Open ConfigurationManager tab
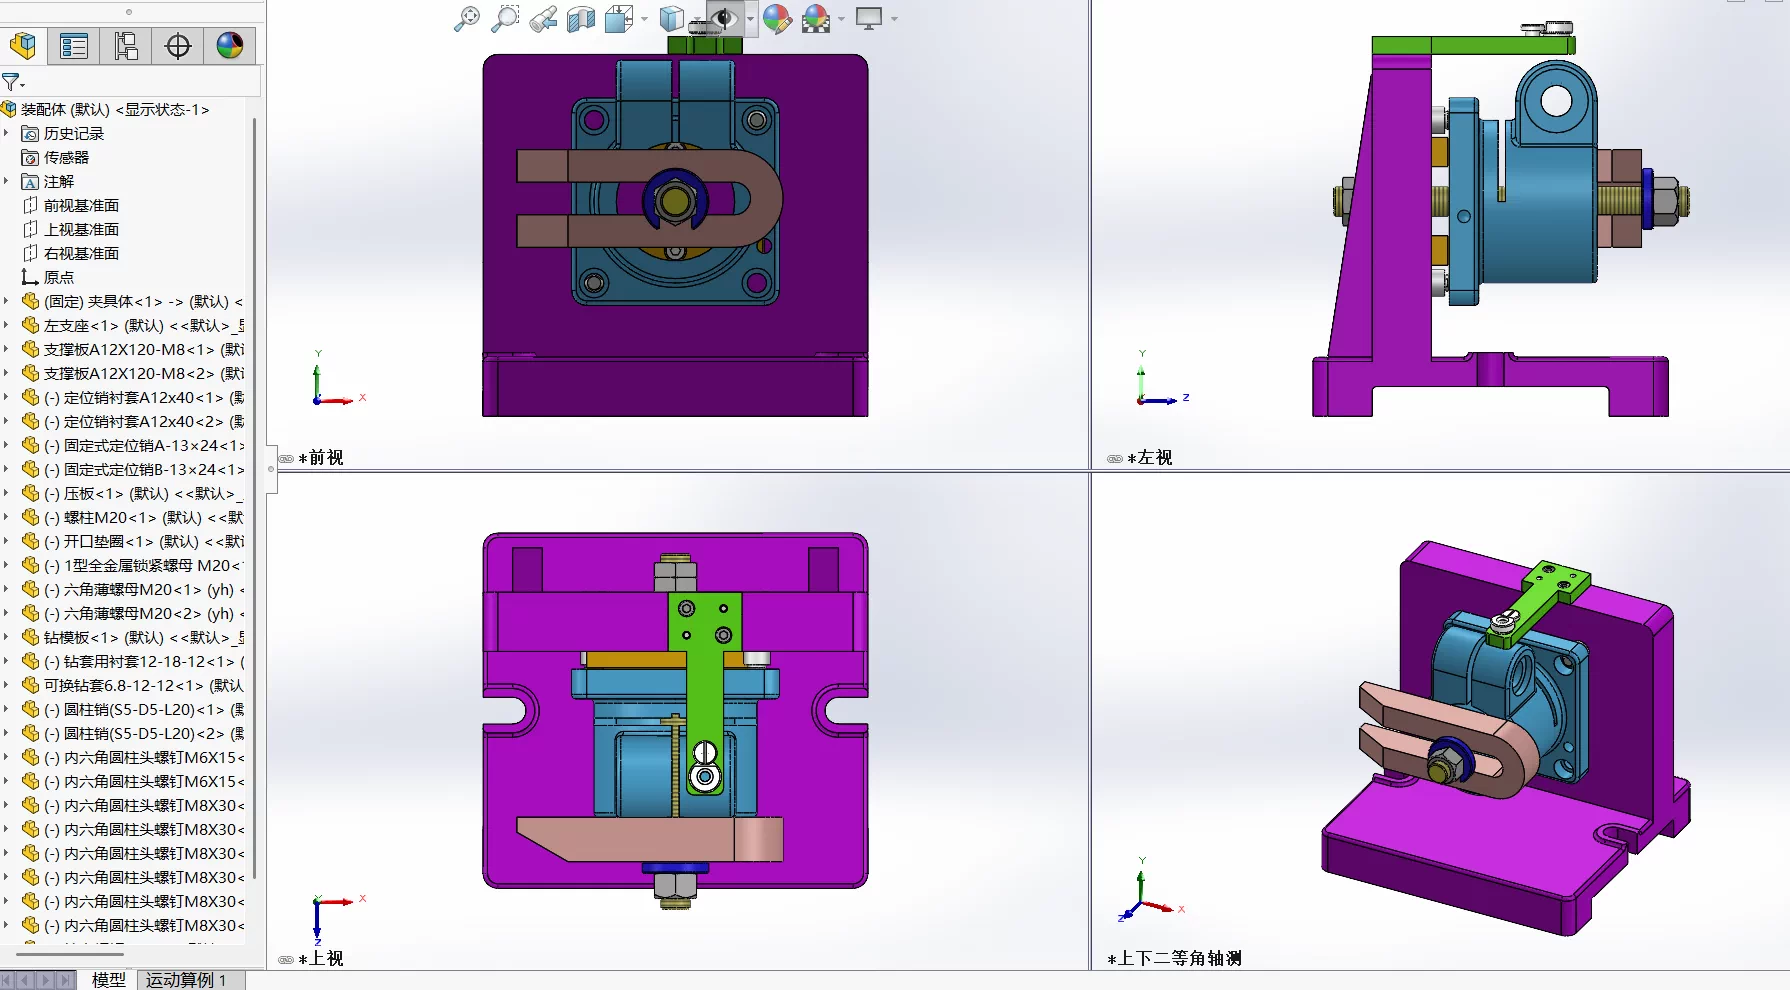The height and width of the screenshot is (990, 1790). [126, 46]
